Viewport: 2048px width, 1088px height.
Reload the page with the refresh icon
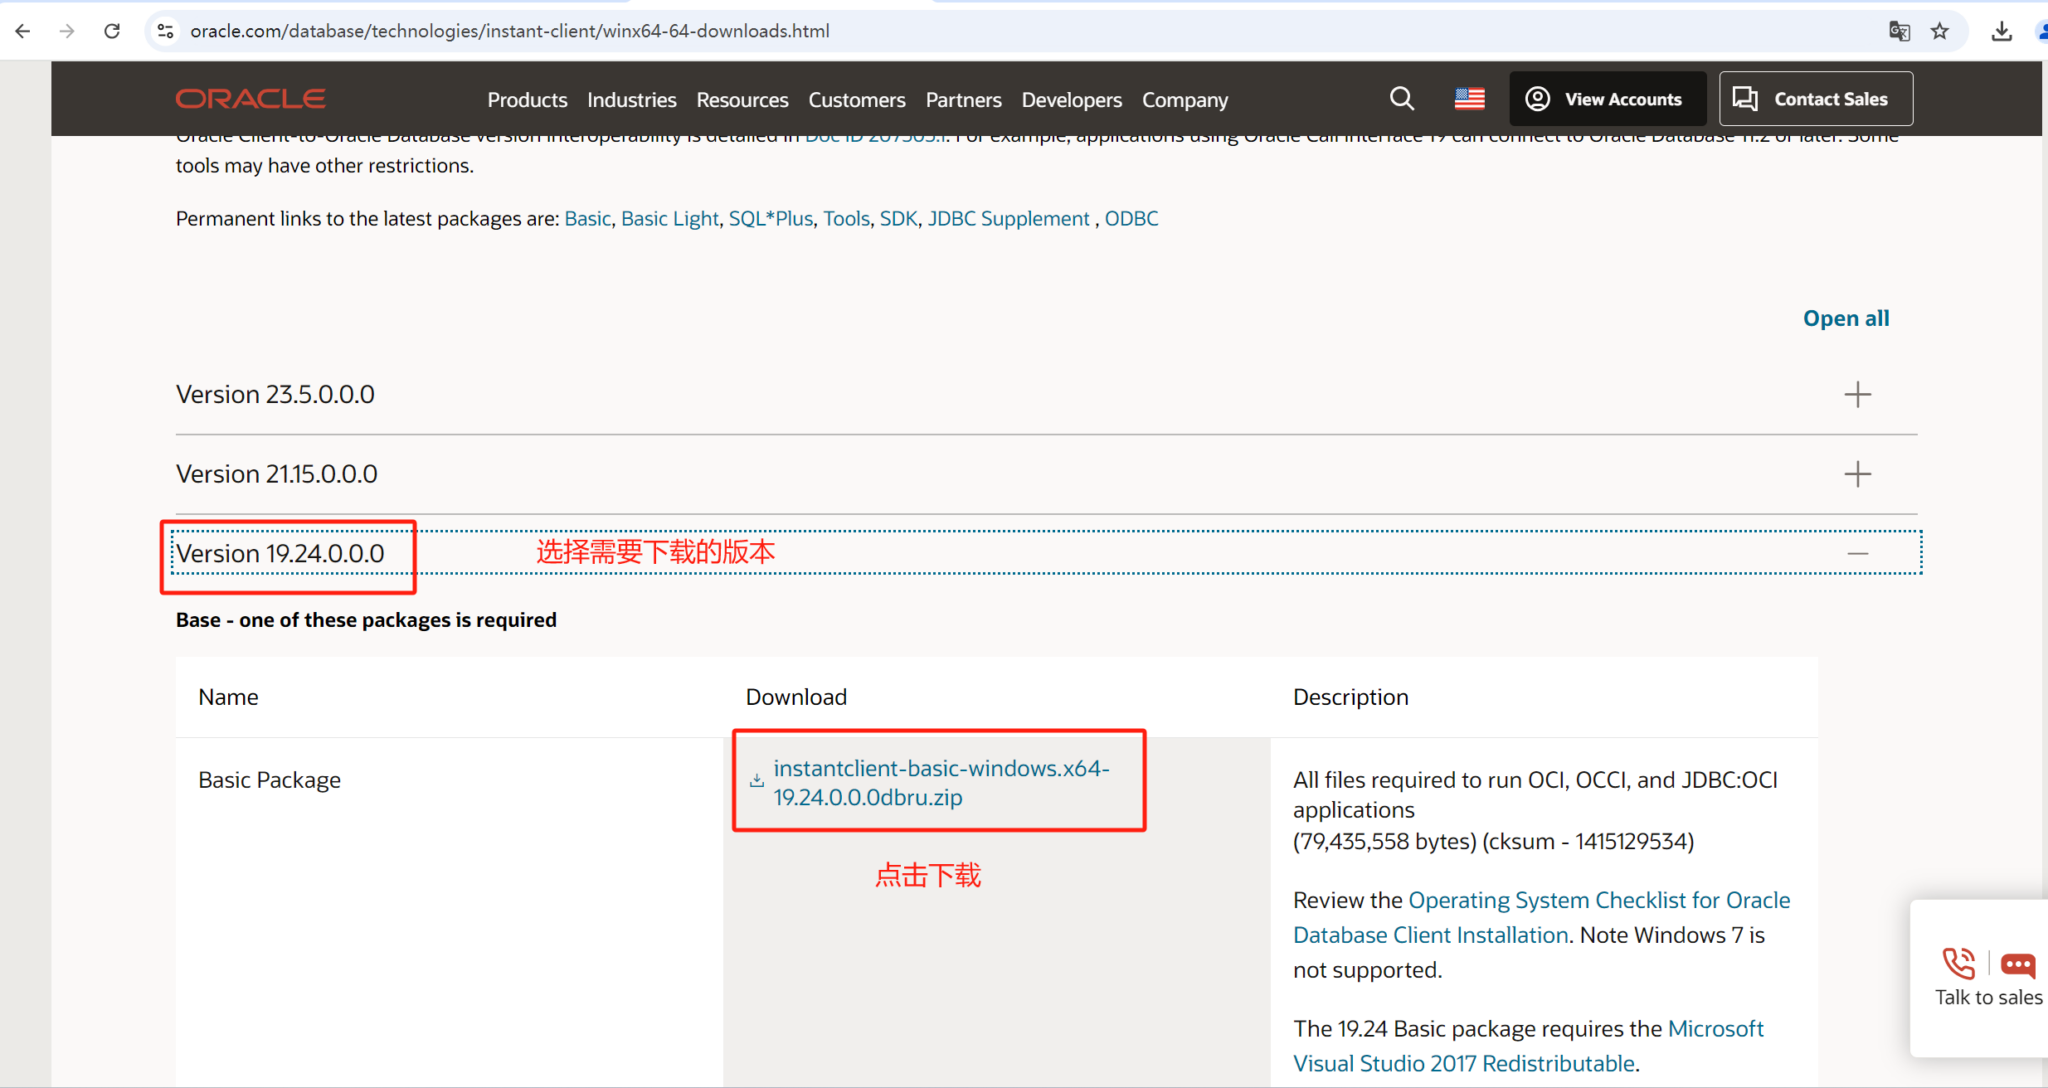click(x=112, y=30)
